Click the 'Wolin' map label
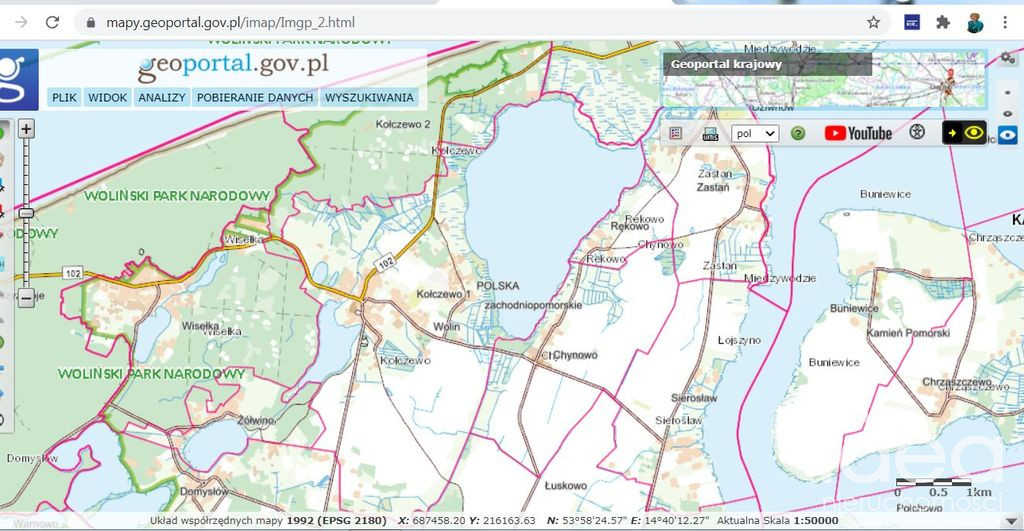Screen dimensions: 1024x531 [447, 327]
